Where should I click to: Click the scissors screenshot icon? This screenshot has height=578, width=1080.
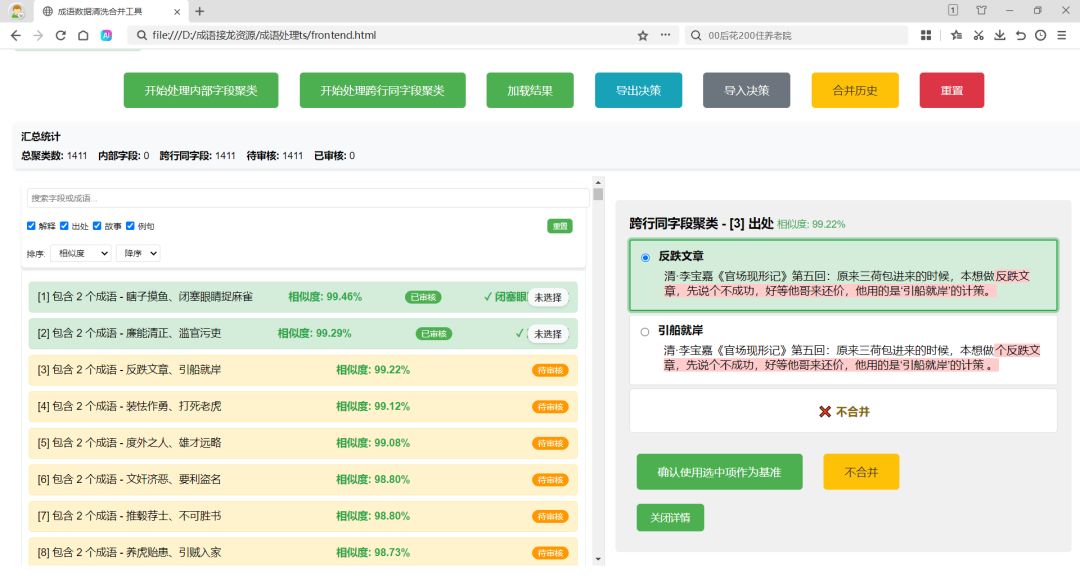976,35
